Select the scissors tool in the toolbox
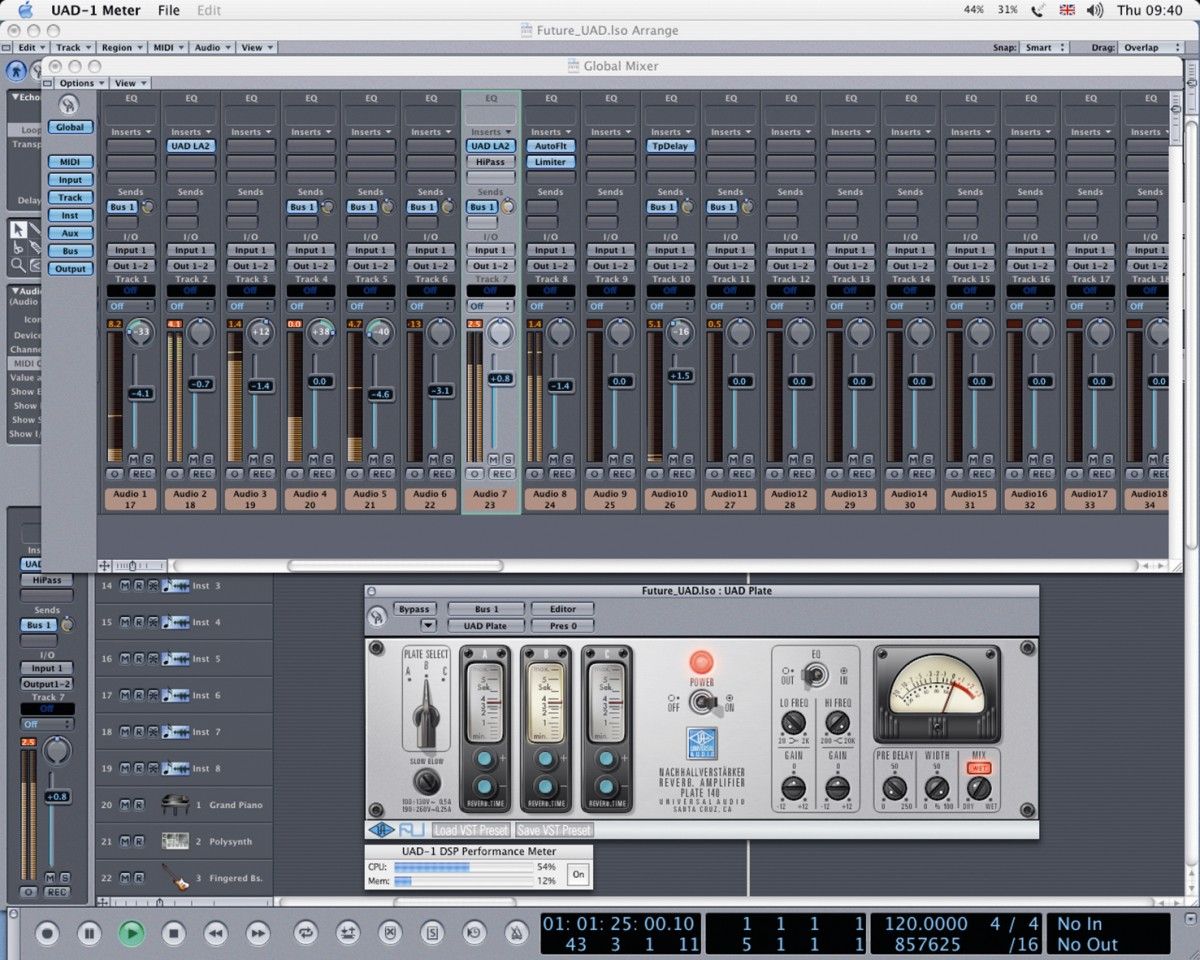This screenshot has width=1200, height=960. coord(17,248)
